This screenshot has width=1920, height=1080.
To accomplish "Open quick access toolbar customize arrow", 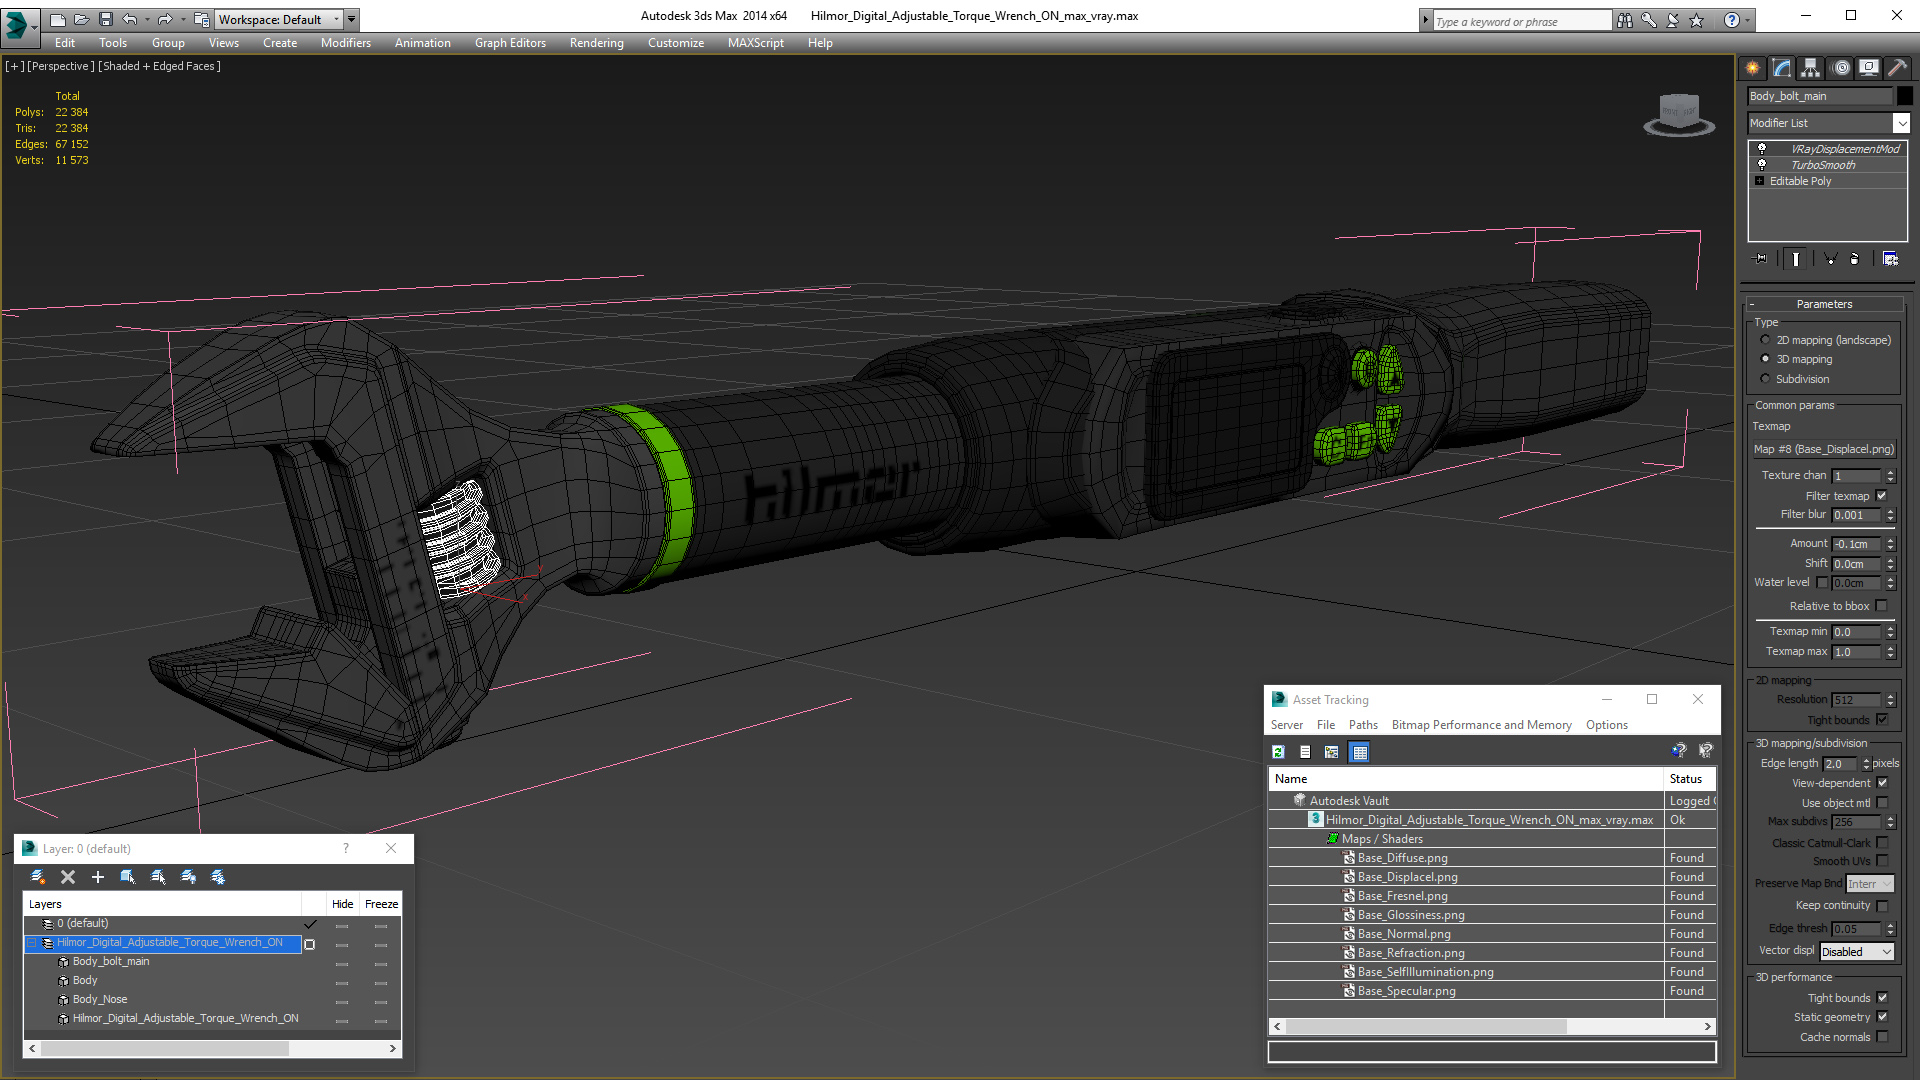I will point(352,19).
